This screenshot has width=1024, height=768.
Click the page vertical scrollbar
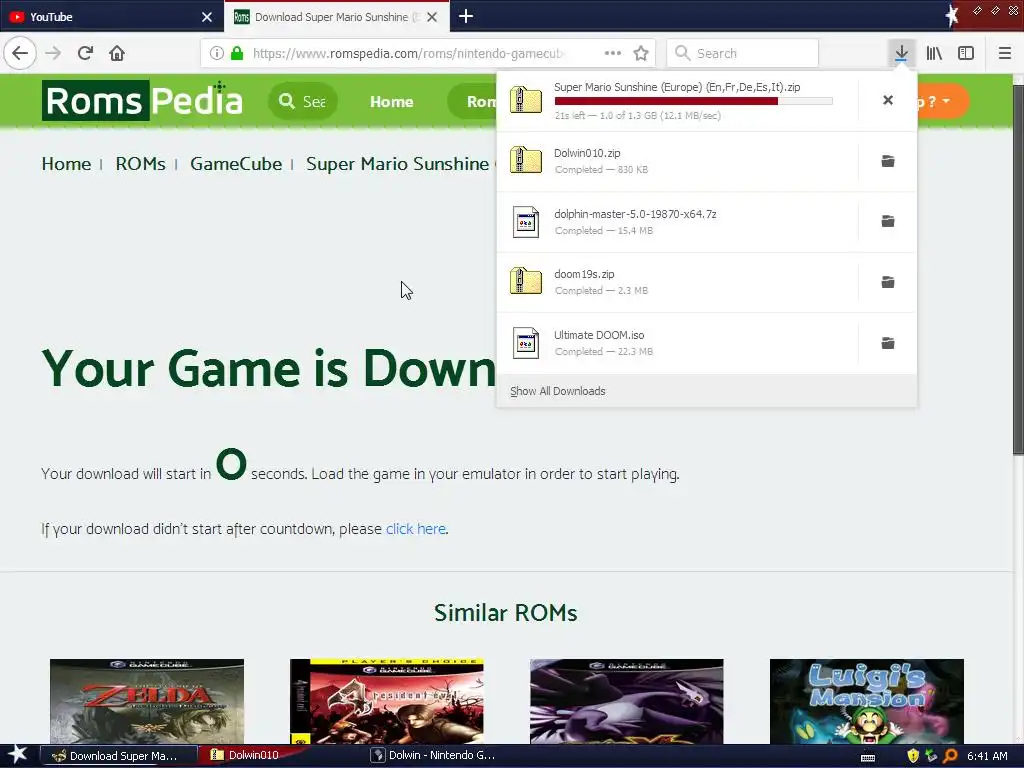[x=1018, y=268]
